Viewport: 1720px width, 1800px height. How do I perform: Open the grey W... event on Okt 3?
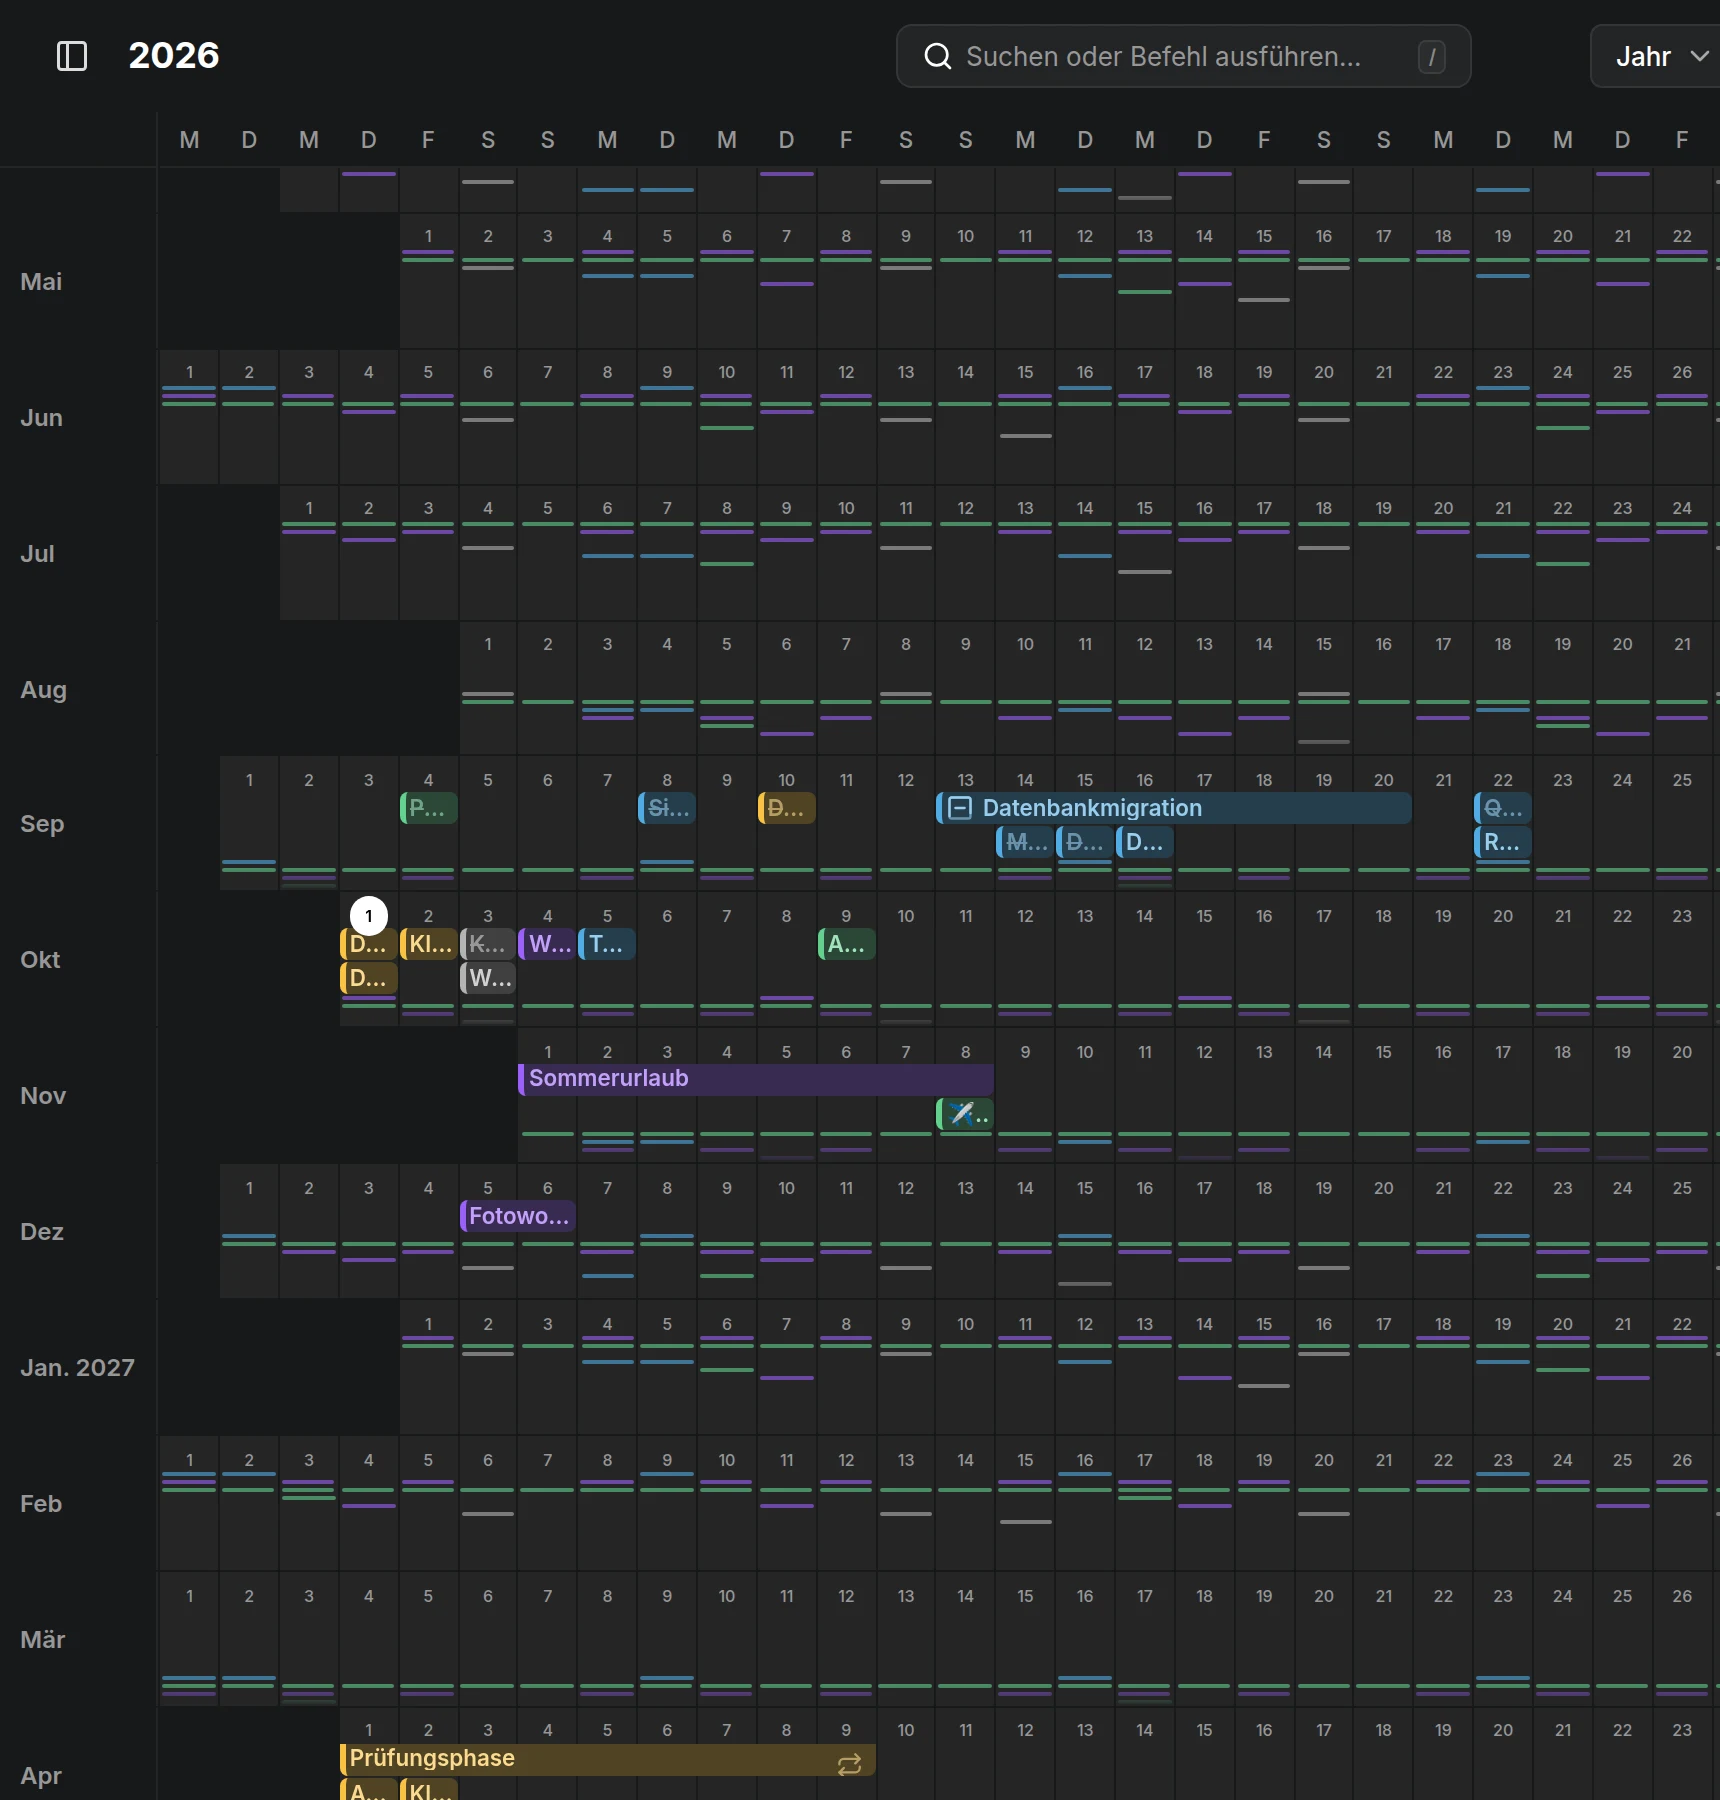[x=488, y=978]
